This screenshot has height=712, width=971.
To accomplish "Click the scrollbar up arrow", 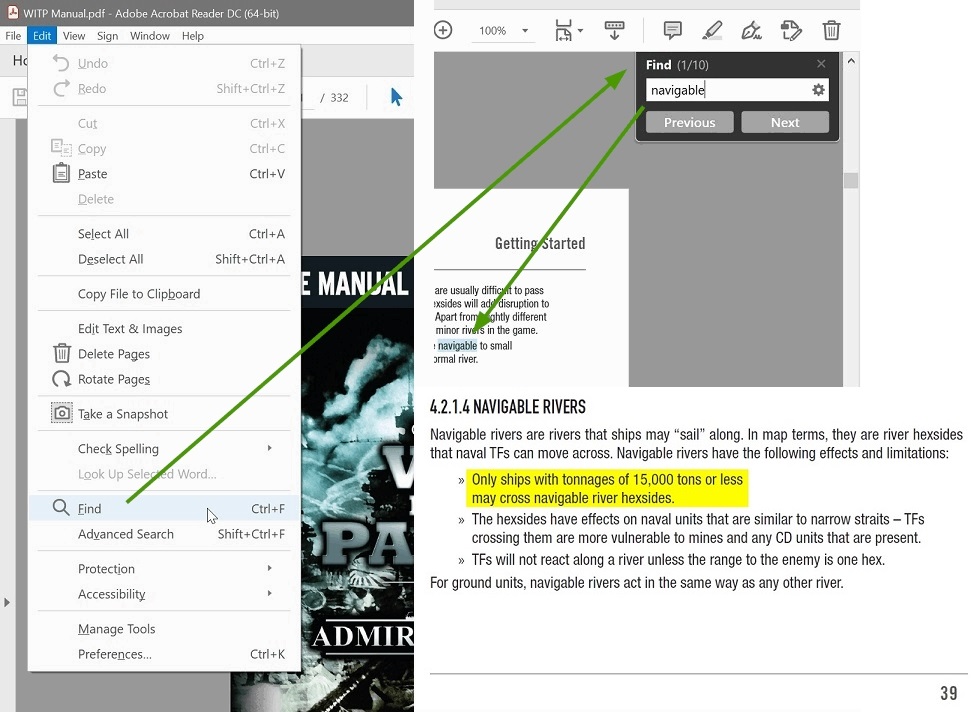I will 851,61.
